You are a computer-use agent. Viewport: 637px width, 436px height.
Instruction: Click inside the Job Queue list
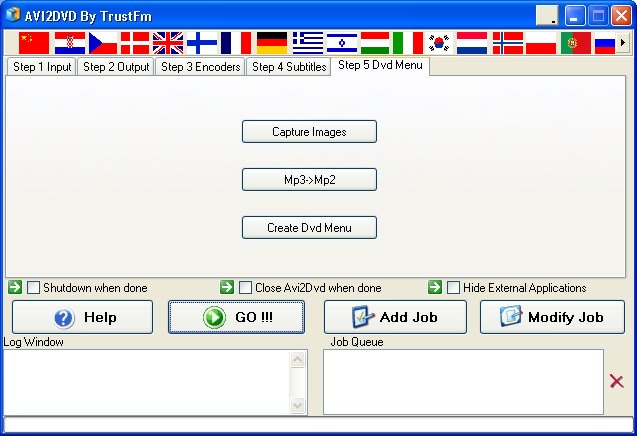click(x=464, y=382)
